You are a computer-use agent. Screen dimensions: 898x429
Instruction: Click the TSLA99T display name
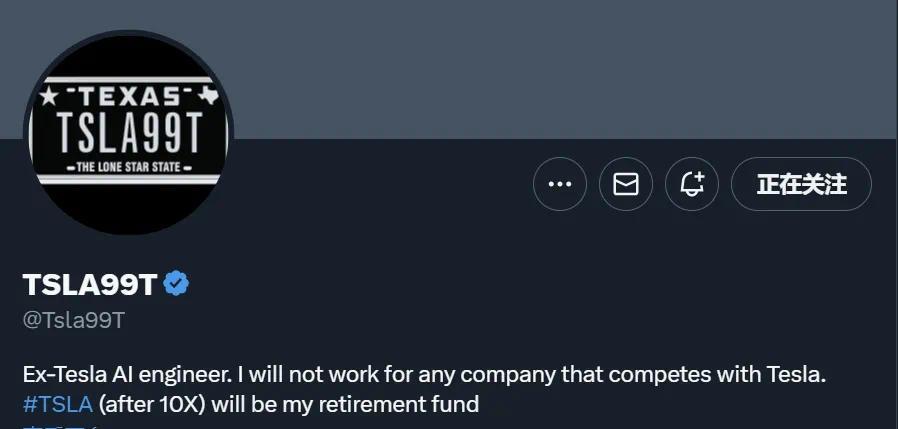coord(90,285)
